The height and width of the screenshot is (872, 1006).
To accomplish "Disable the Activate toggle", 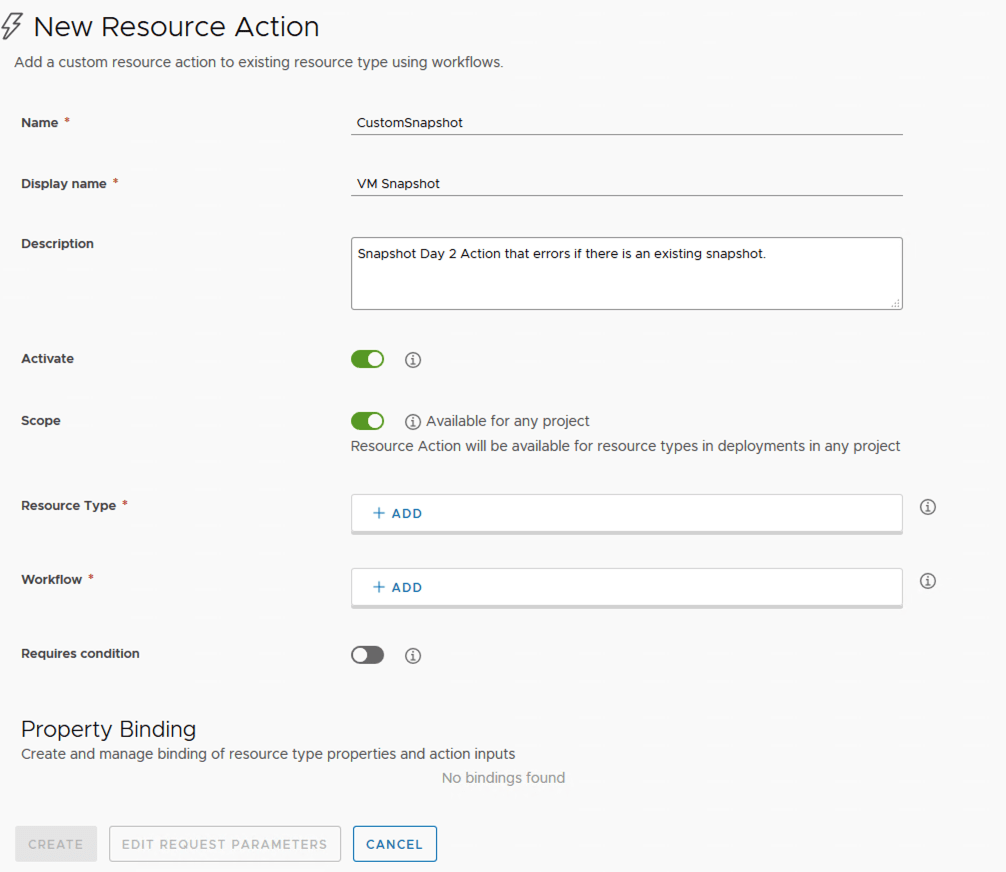I will (x=367, y=359).
